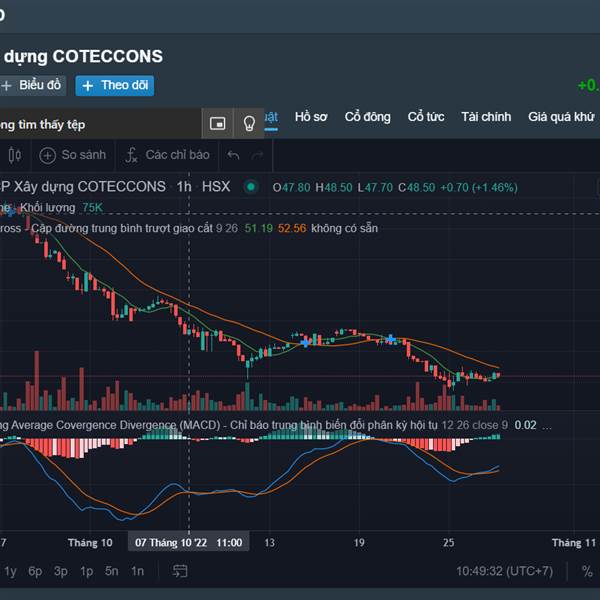The width and height of the screenshot is (600, 600).
Task: Click the 1h interval label
Action: pos(184,187)
